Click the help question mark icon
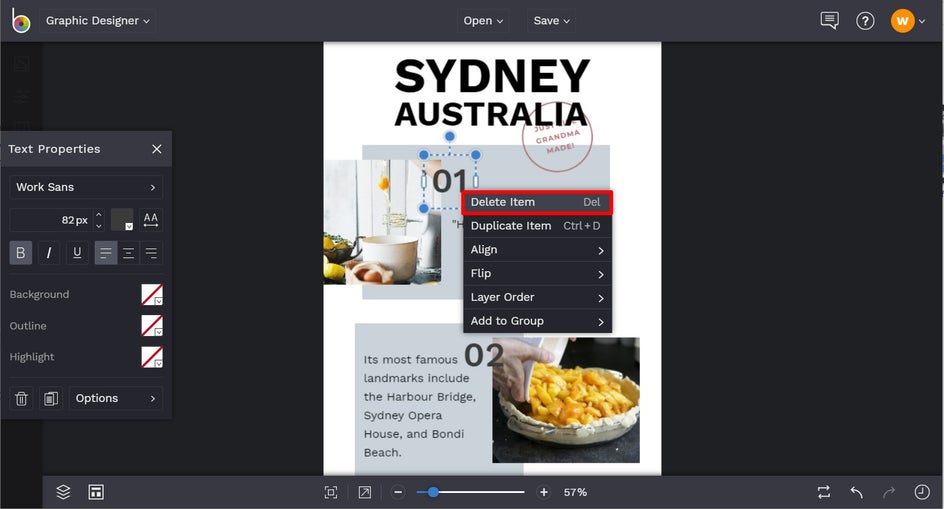 [865, 21]
